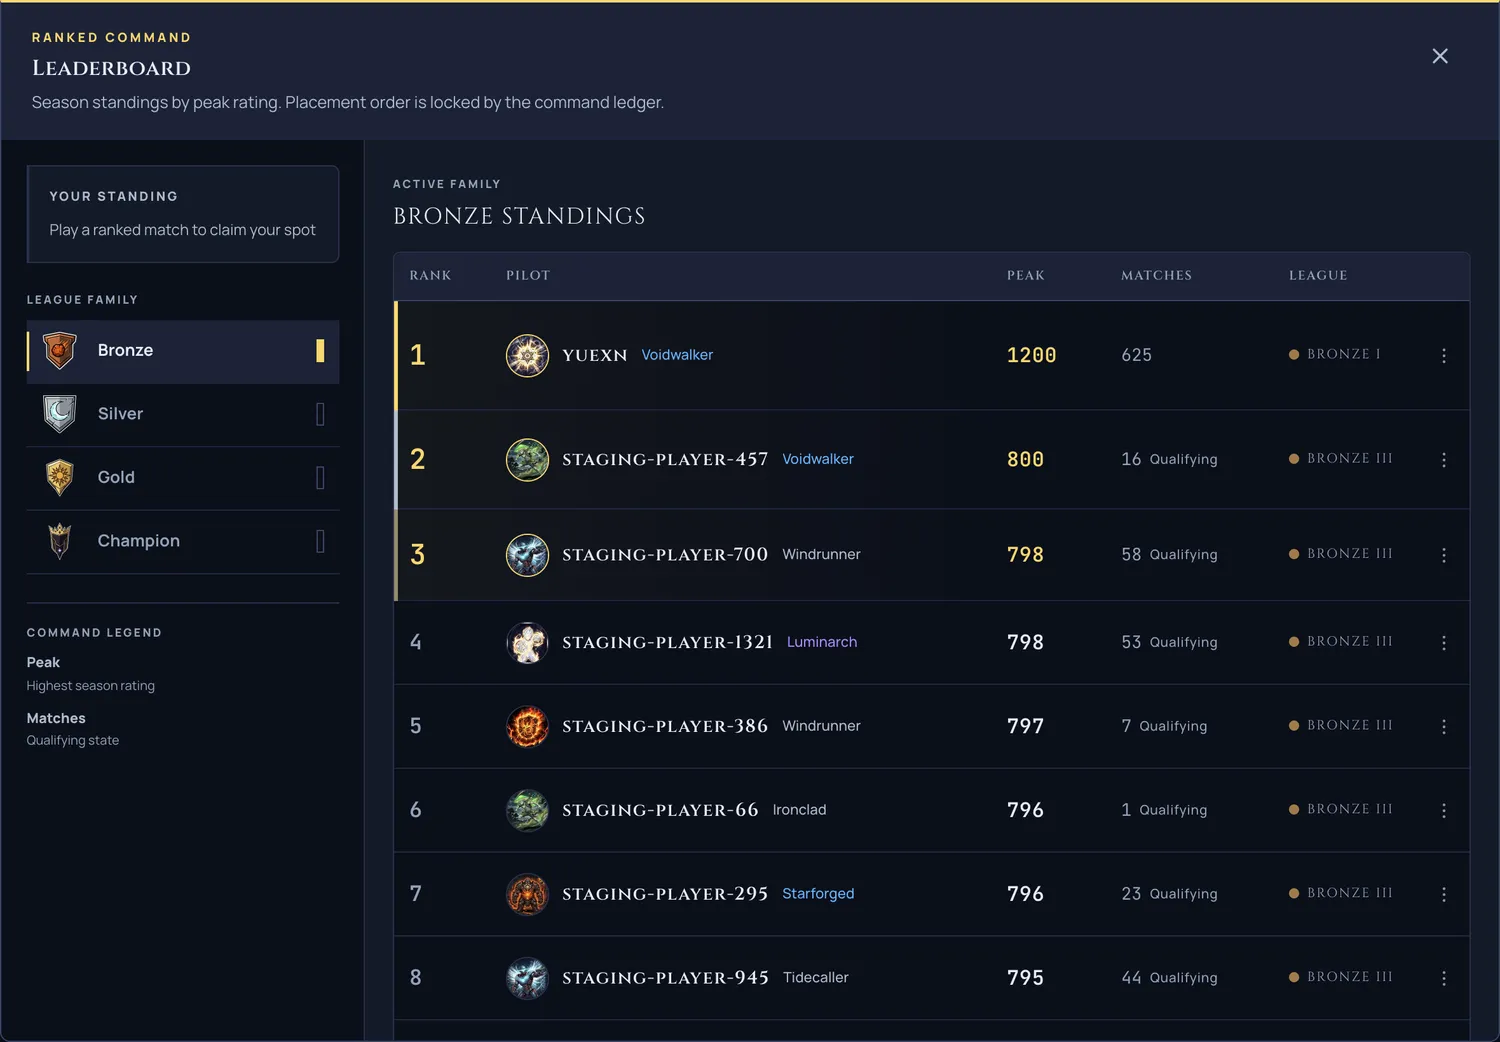Click the Staging-Player-945 name
1500x1042 pixels.
[665, 978]
